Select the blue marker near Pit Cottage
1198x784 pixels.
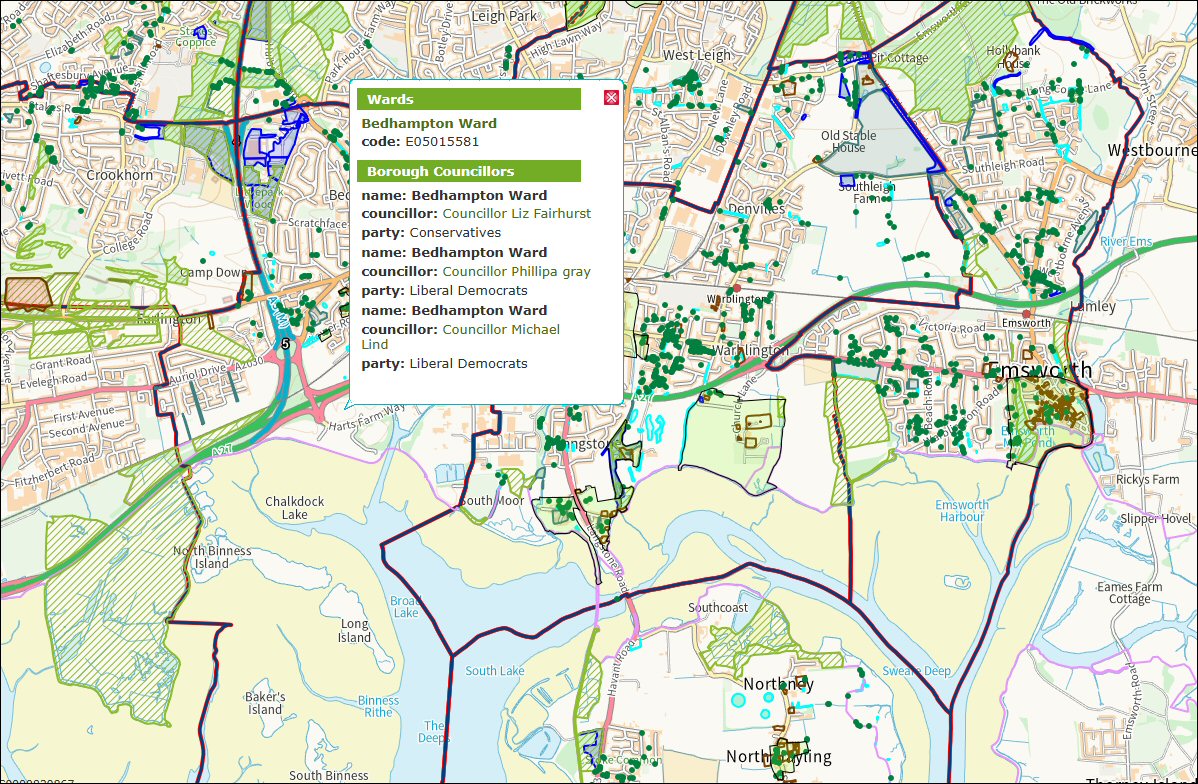(x=858, y=57)
